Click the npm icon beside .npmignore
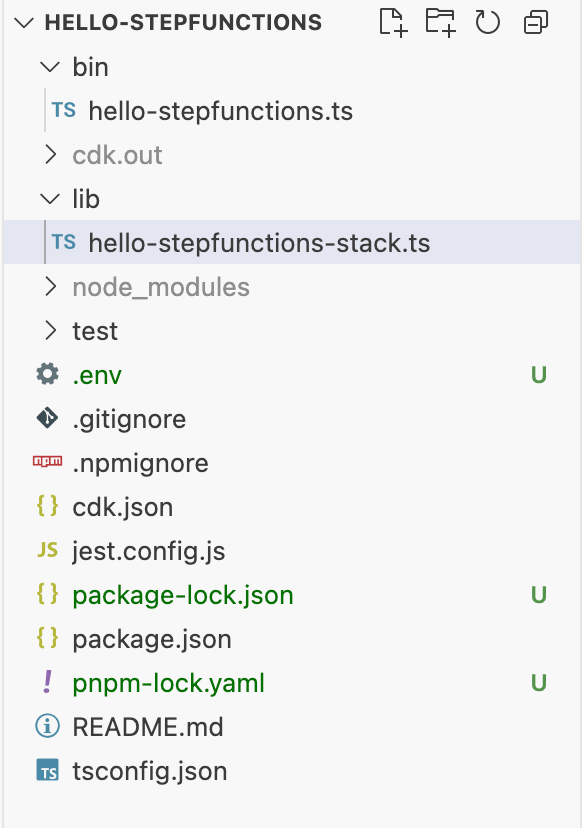588x828 pixels. click(x=48, y=462)
